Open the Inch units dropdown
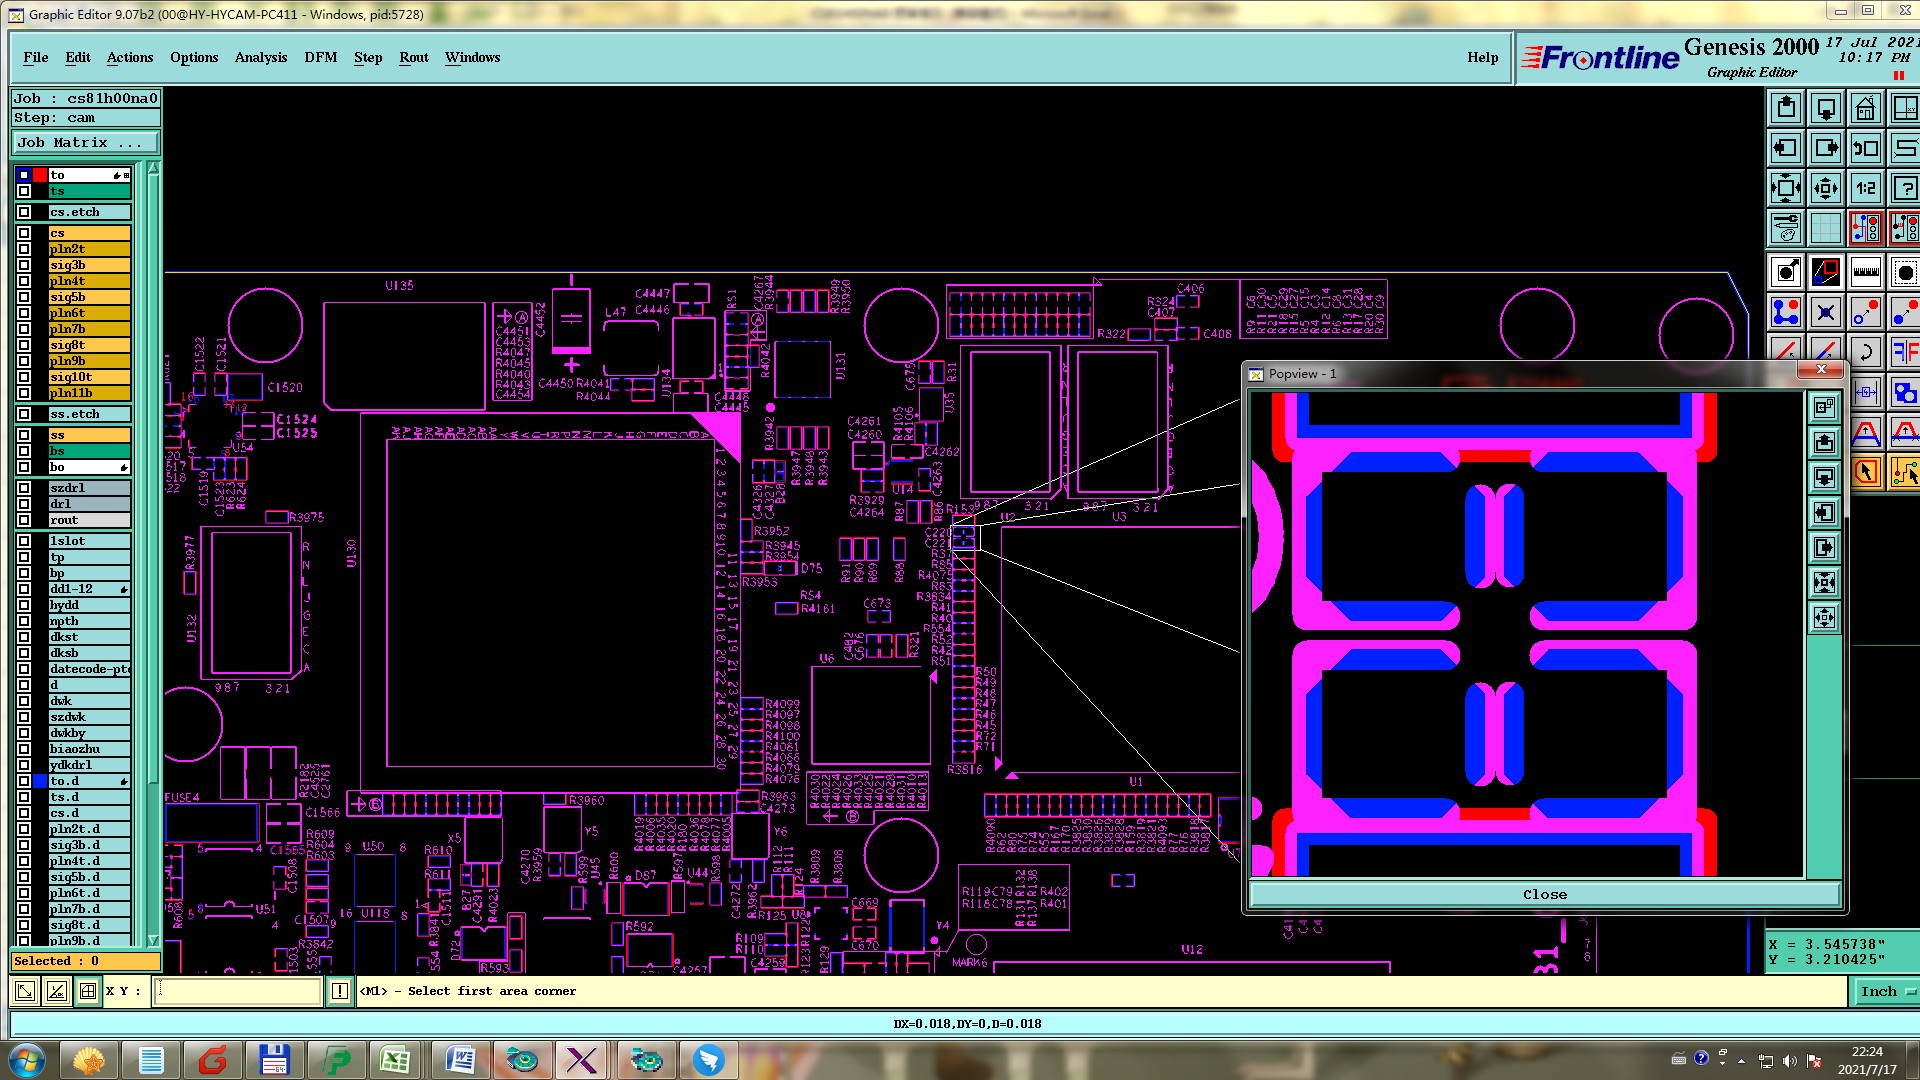The image size is (1920, 1080). click(x=1885, y=991)
